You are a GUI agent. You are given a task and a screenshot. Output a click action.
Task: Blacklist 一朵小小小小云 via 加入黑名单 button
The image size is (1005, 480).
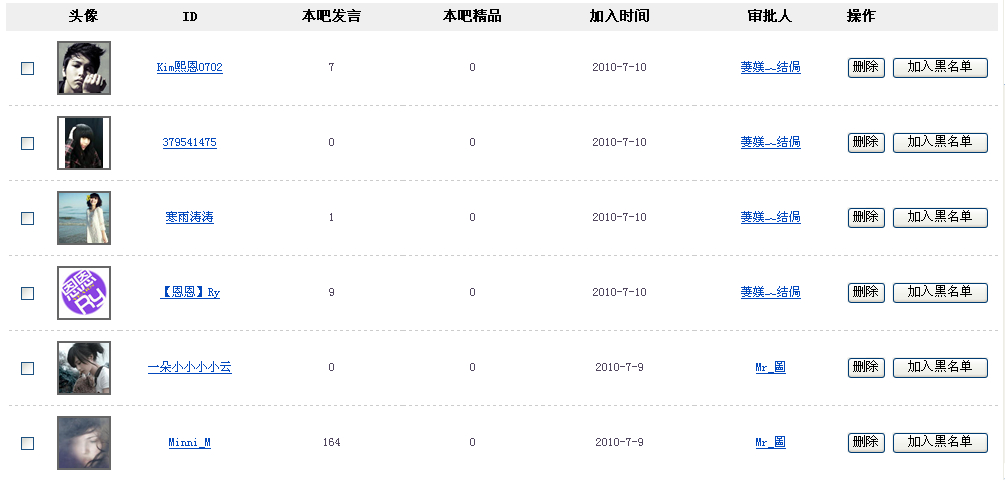click(939, 367)
